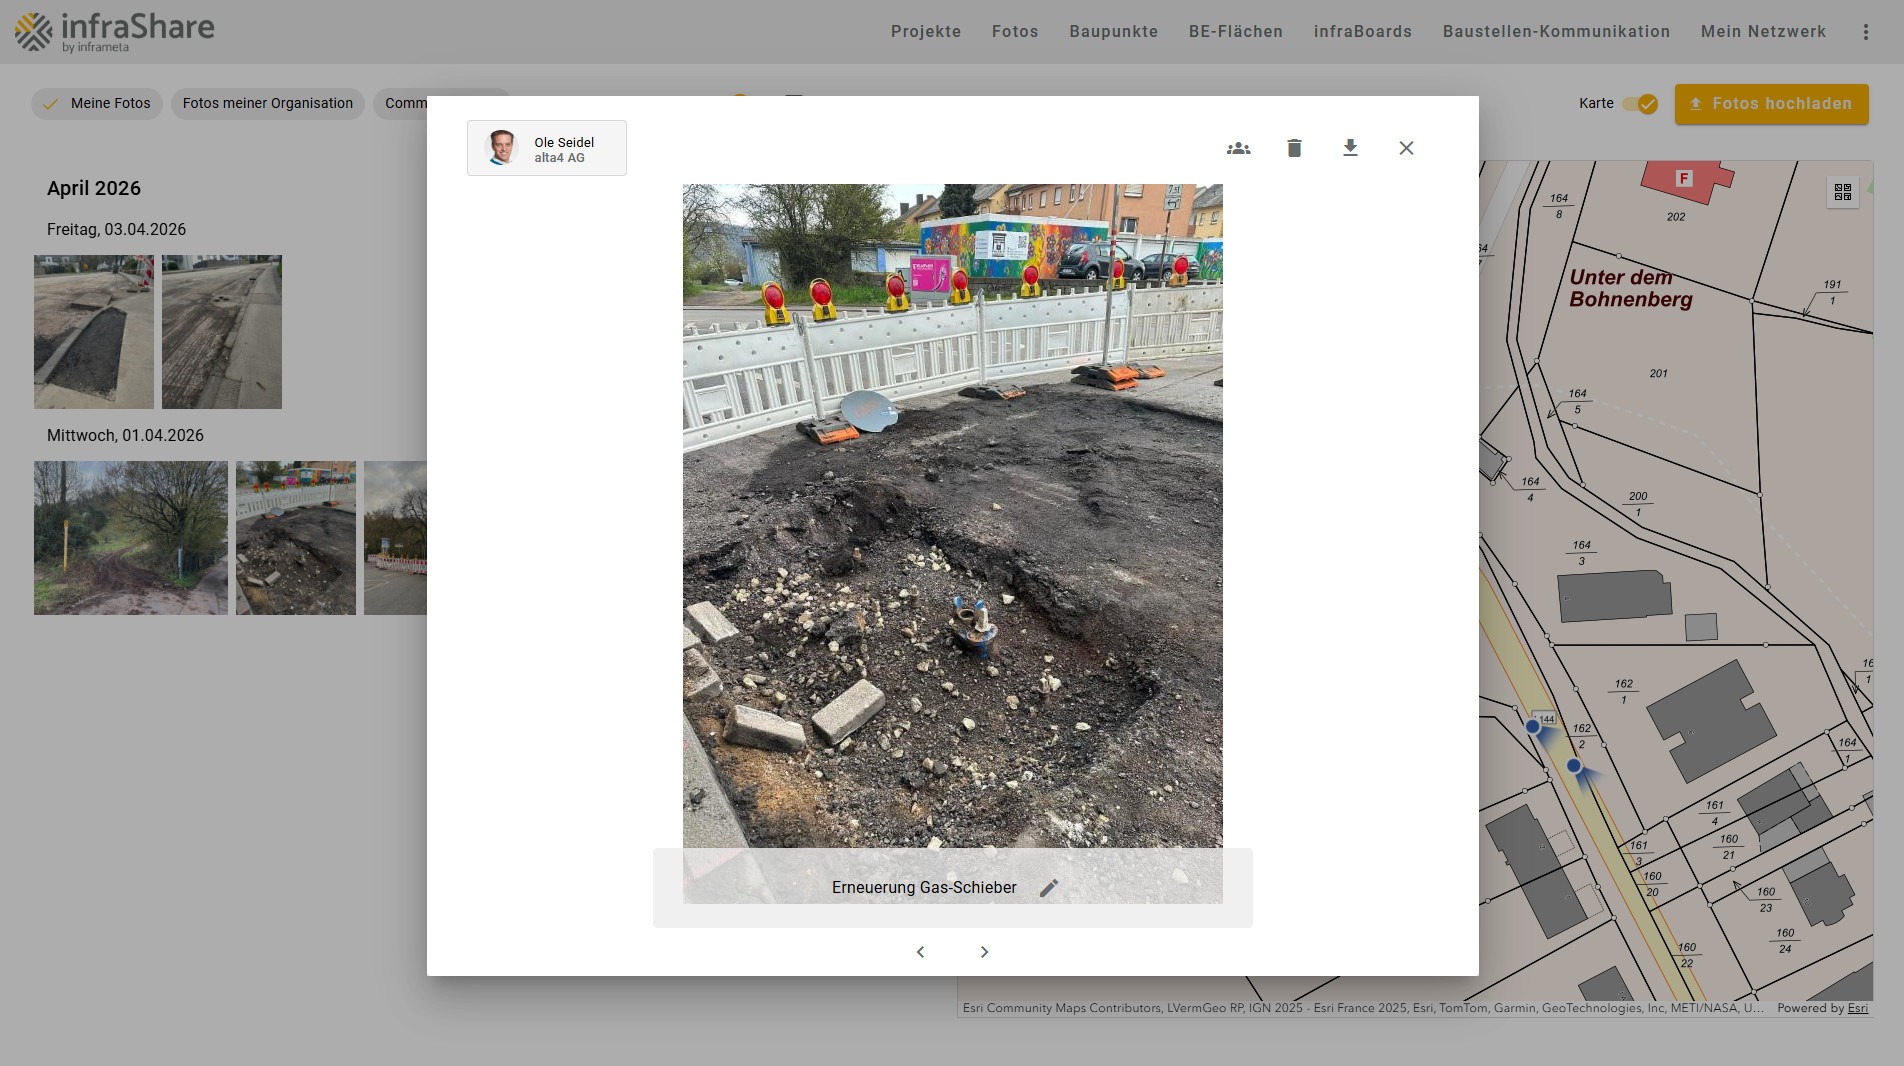Toggle the Karte map switch
The height and width of the screenshot is (1066, 1904).
pyautogui.click(x=1640, y=104)
